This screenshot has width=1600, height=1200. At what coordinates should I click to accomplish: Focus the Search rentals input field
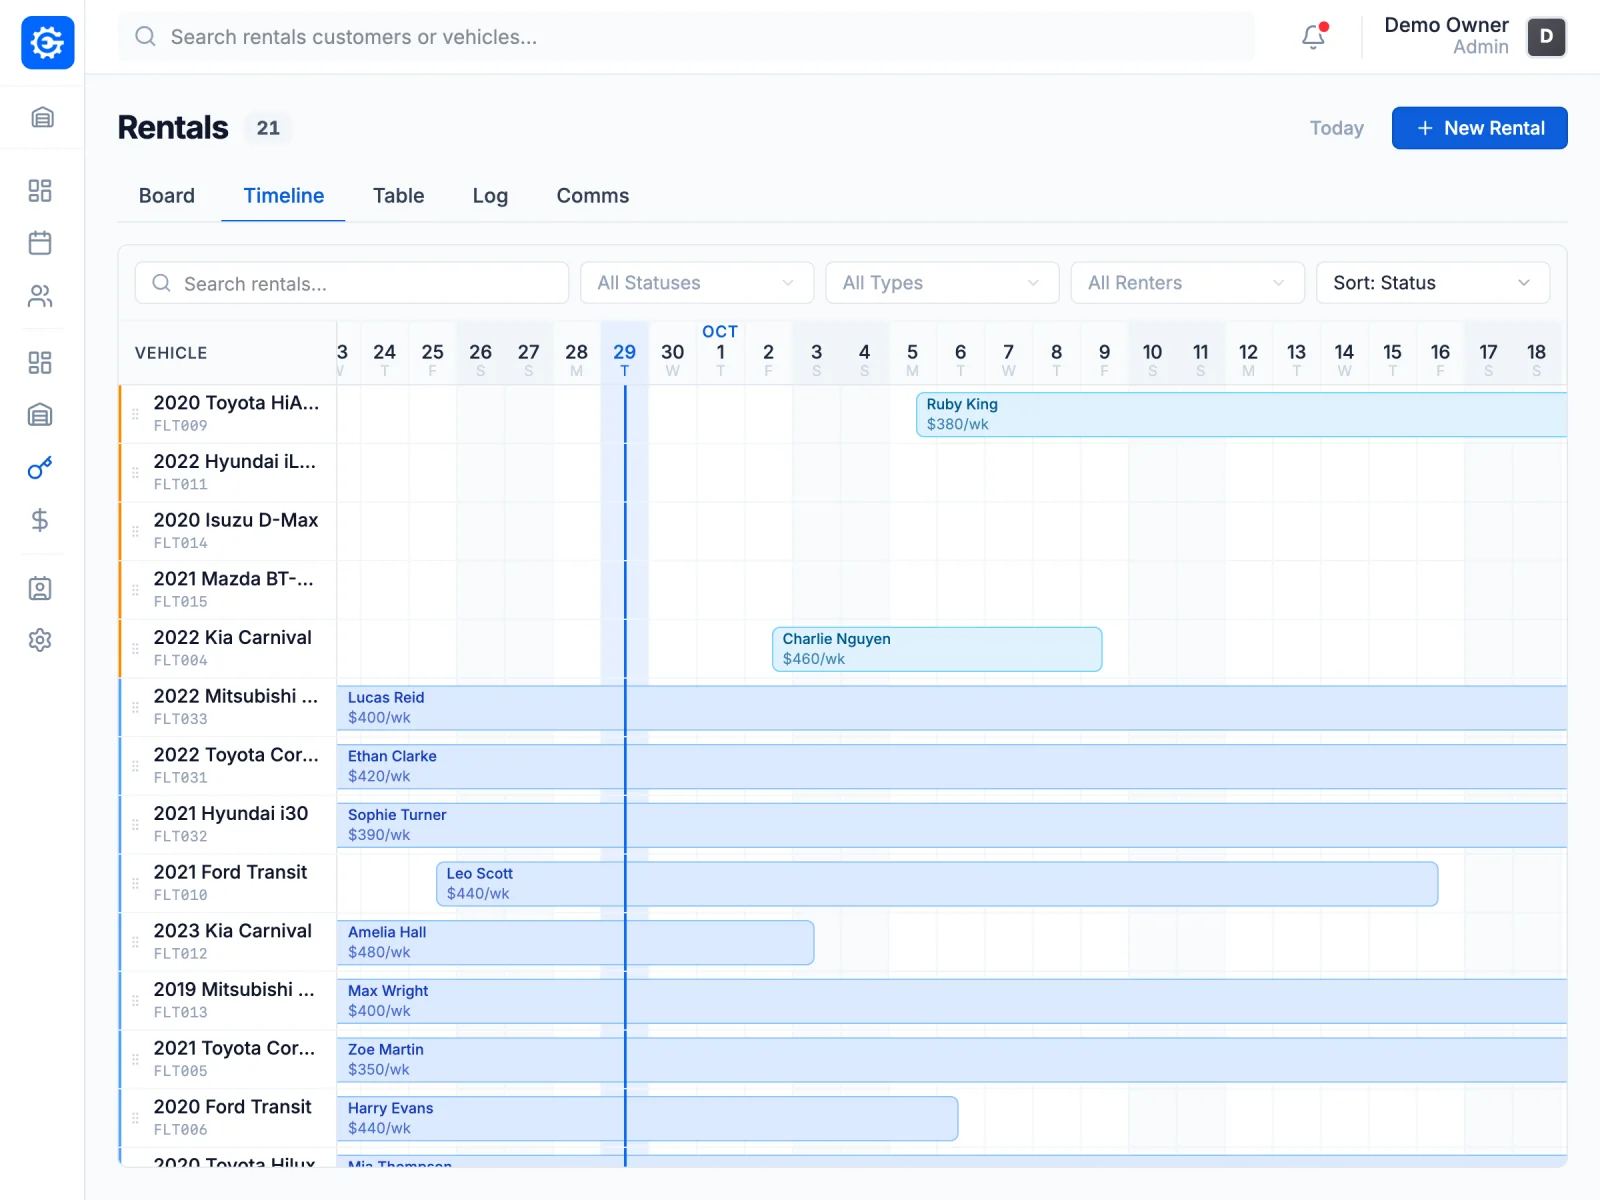(x=352, y=283)
